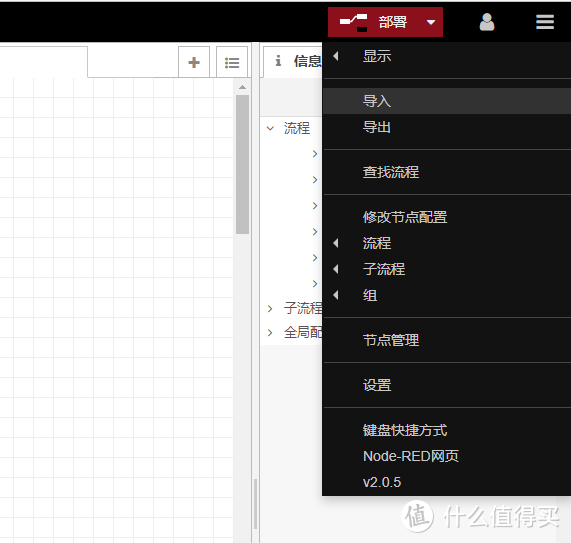571x543 pixels.
Task: Open the deploy options dropdown arrow
Action: [x=431, y=22]
